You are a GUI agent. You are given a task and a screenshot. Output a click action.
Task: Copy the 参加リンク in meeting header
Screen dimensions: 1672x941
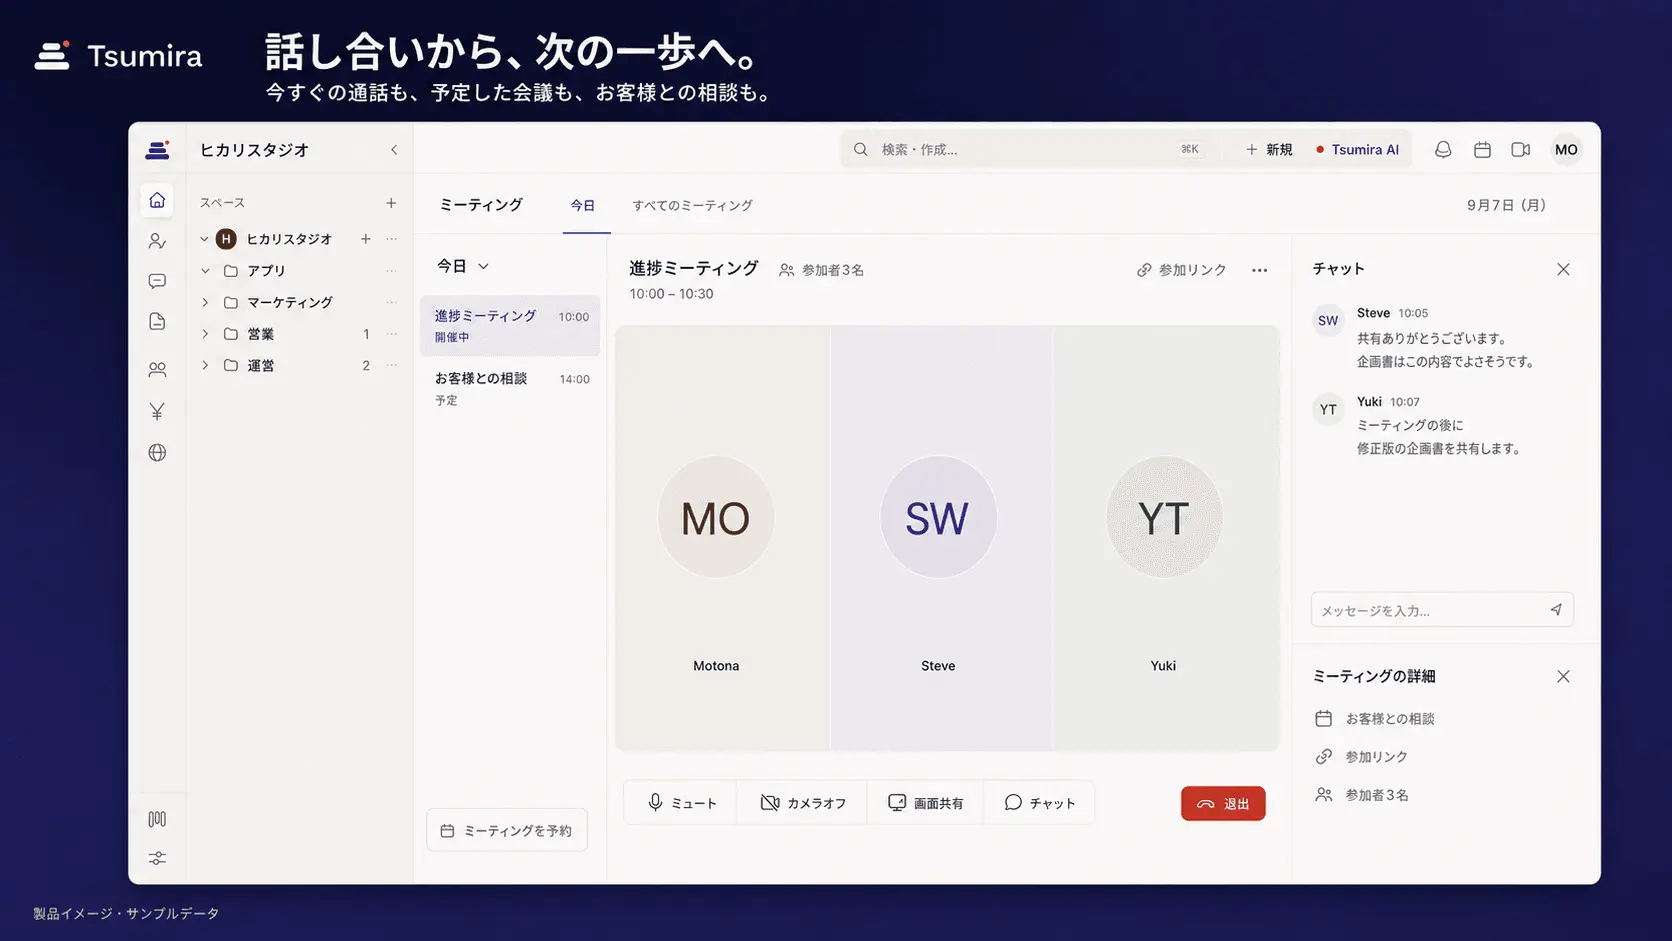[1181, 270]
